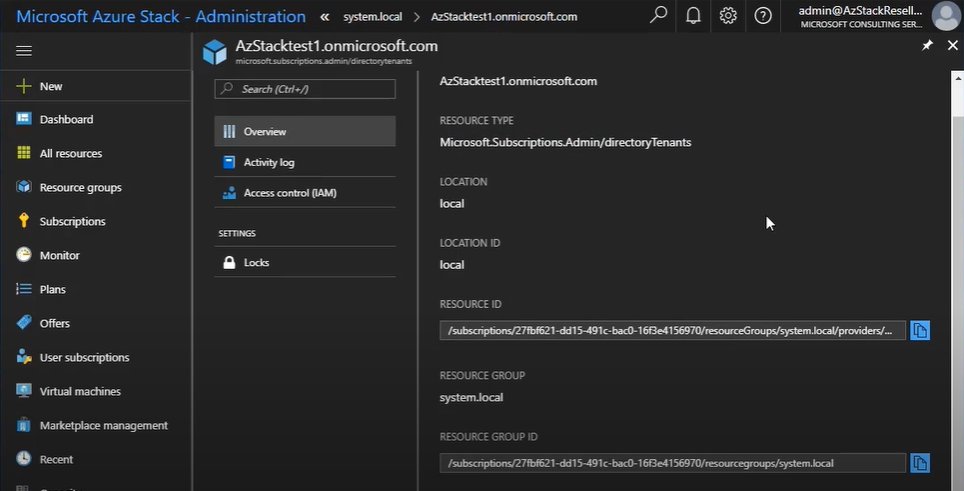Copy the Resource Group ID value
The height and width of the screenshot is (491, 964).
(x=920, y=463)
